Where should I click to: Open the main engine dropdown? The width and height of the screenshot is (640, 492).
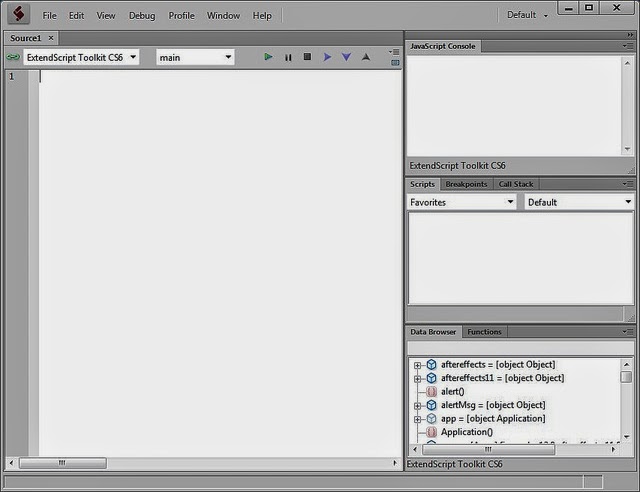195,57
